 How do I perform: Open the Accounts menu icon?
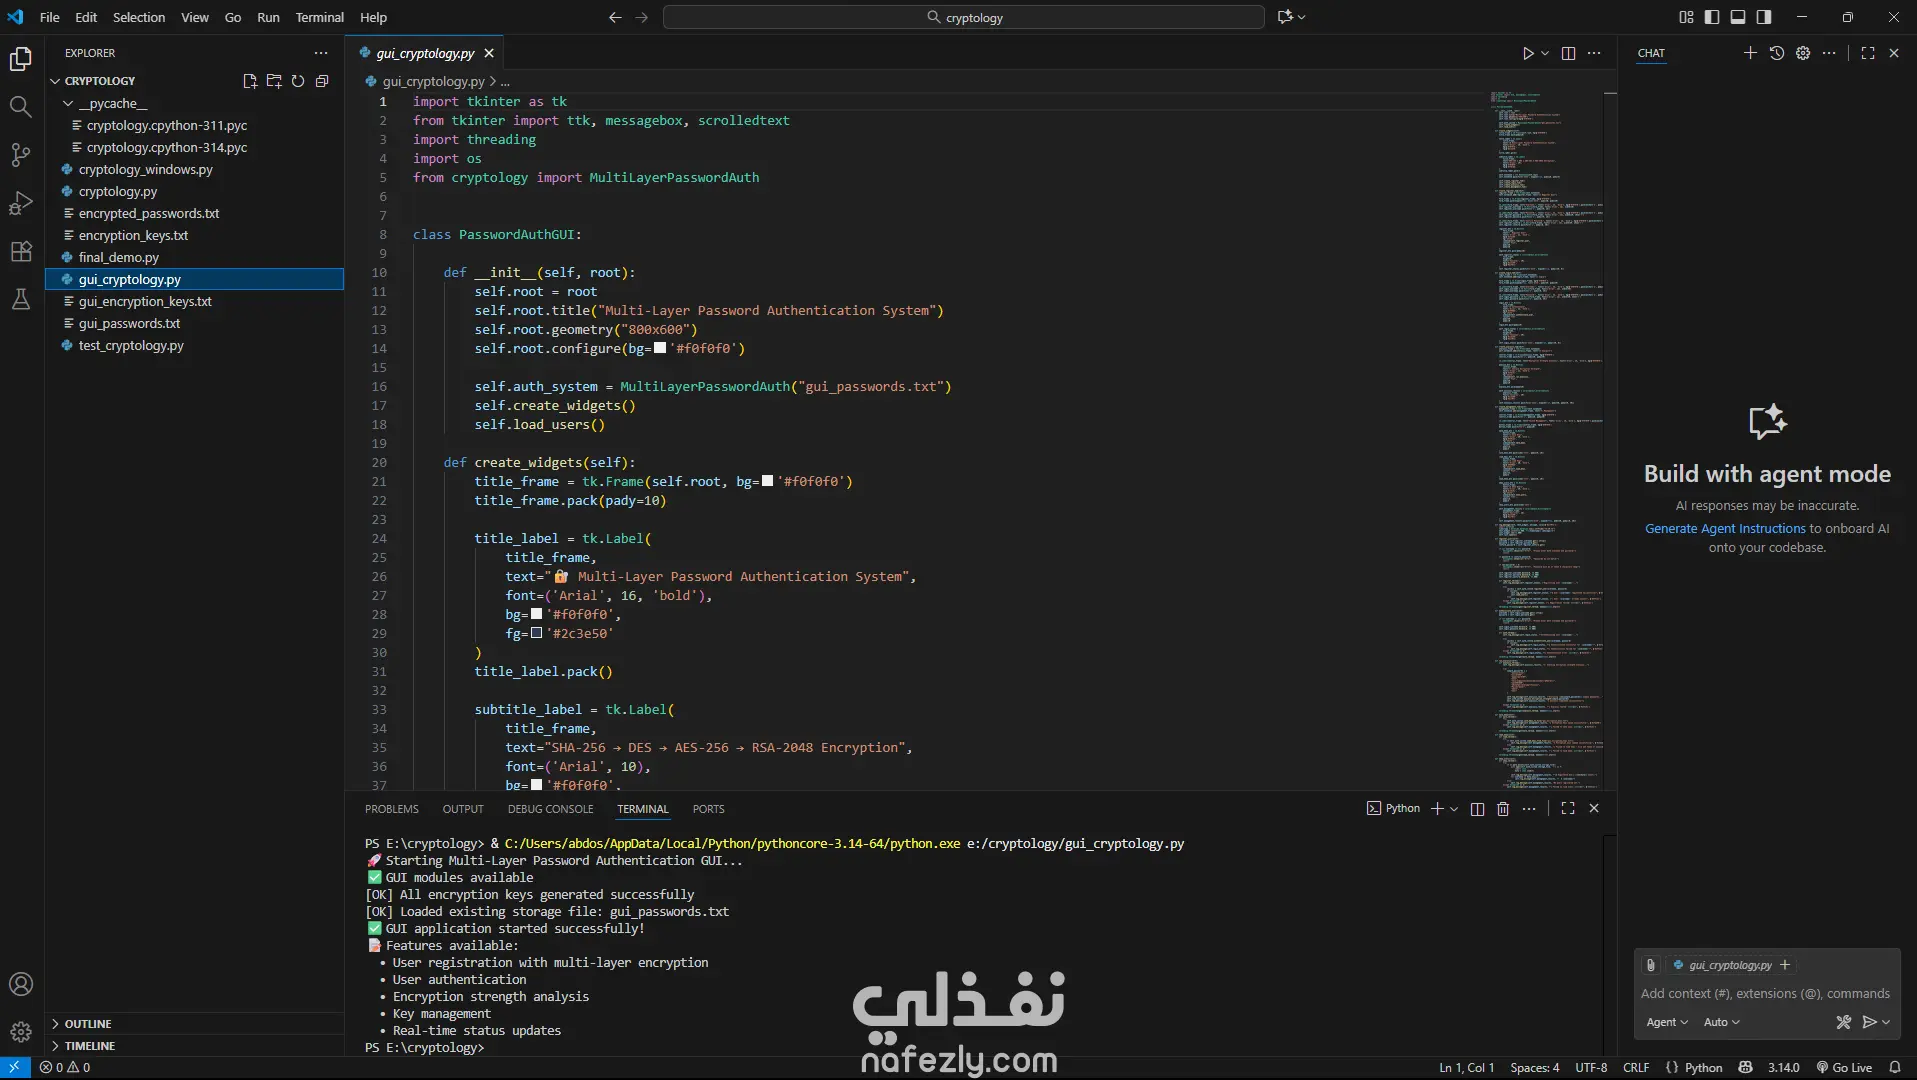21,984
